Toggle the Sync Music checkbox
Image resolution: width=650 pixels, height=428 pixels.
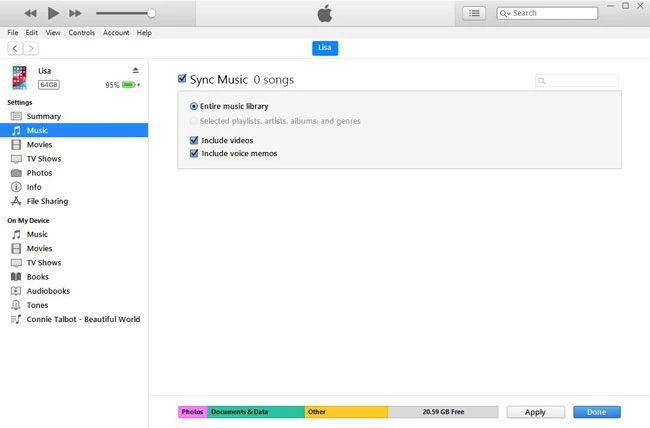(x=182, y=78)
